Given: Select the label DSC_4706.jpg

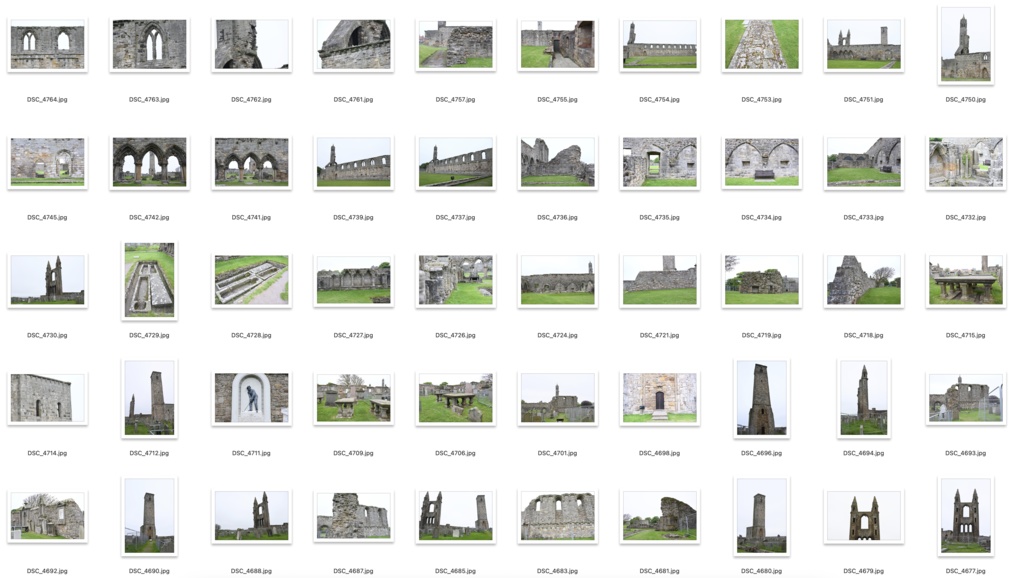Looking at the screenshot, I should (455, 453).
